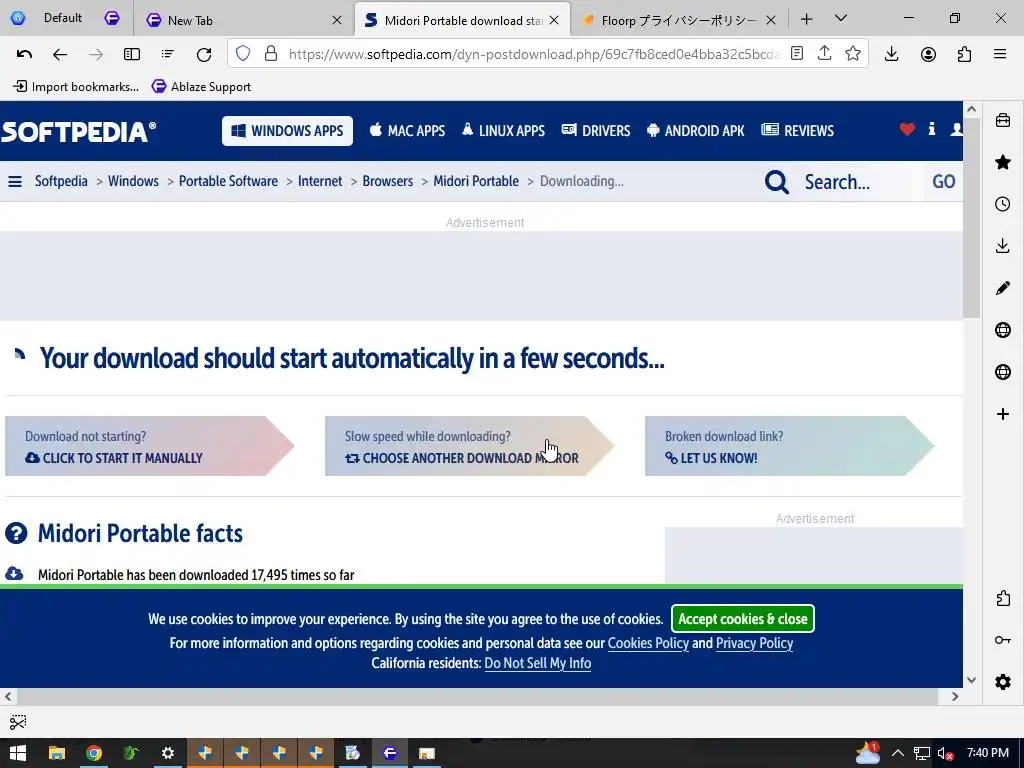This screenshot has height=768, width=1024.
Task: Click the GO search button
Action: tap(944, 182)
